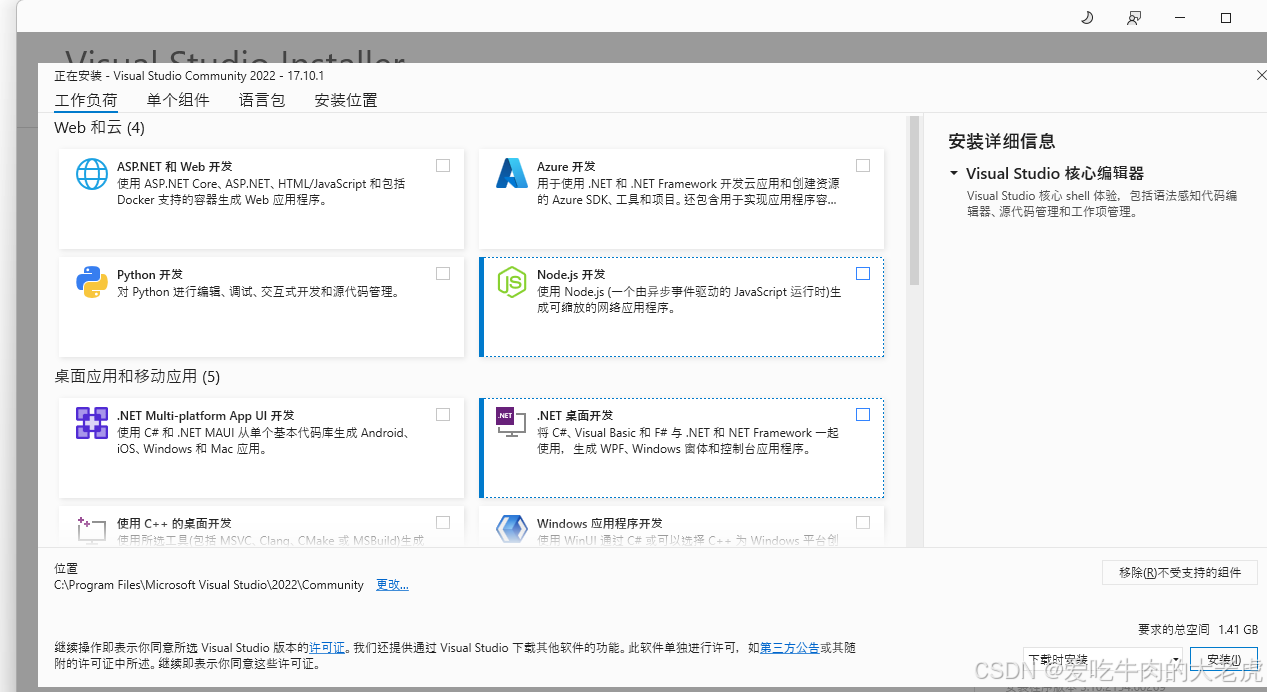Click the 更改 location link

tap(392, 585)
